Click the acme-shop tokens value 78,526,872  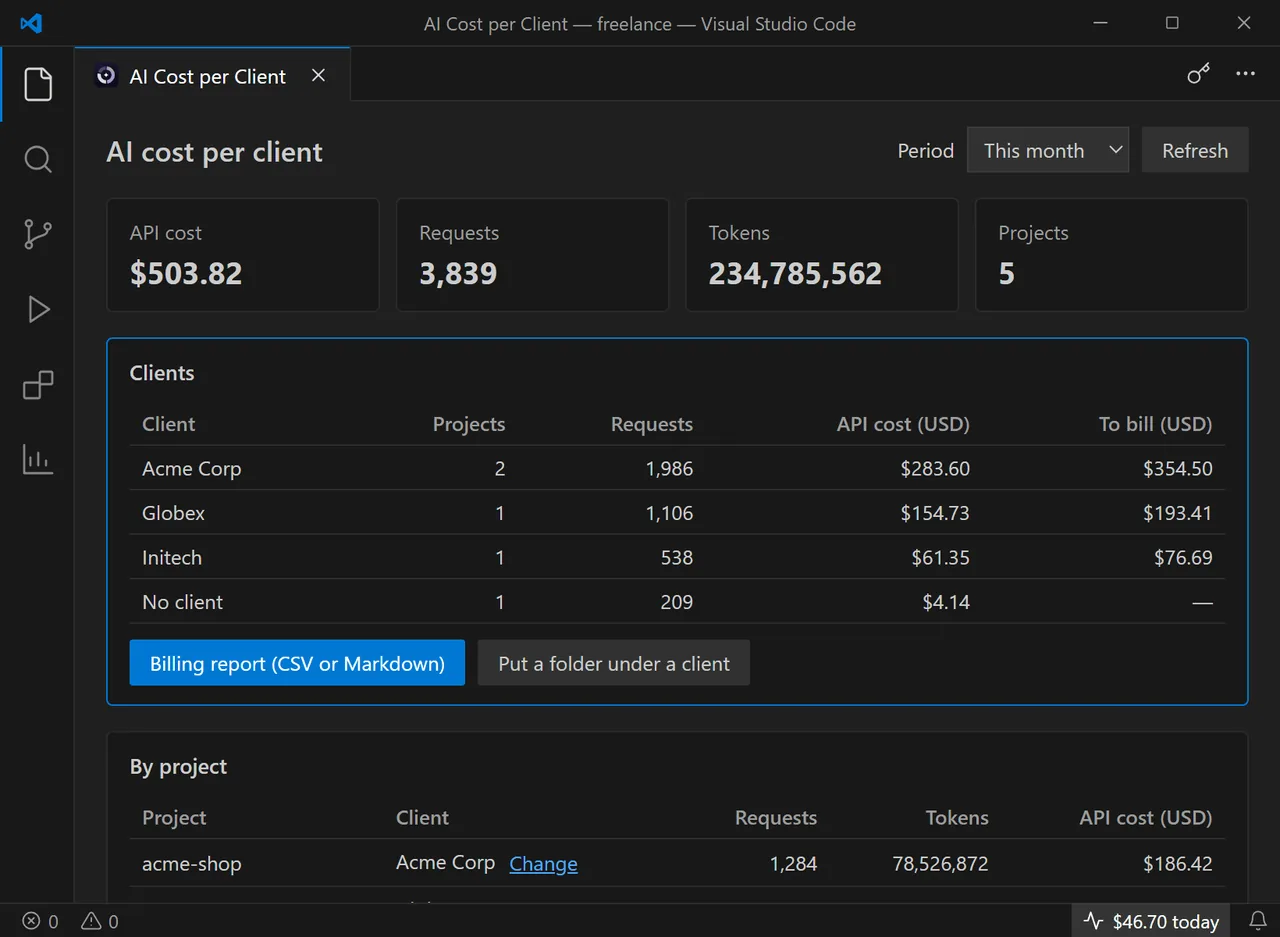coord(940,864)
